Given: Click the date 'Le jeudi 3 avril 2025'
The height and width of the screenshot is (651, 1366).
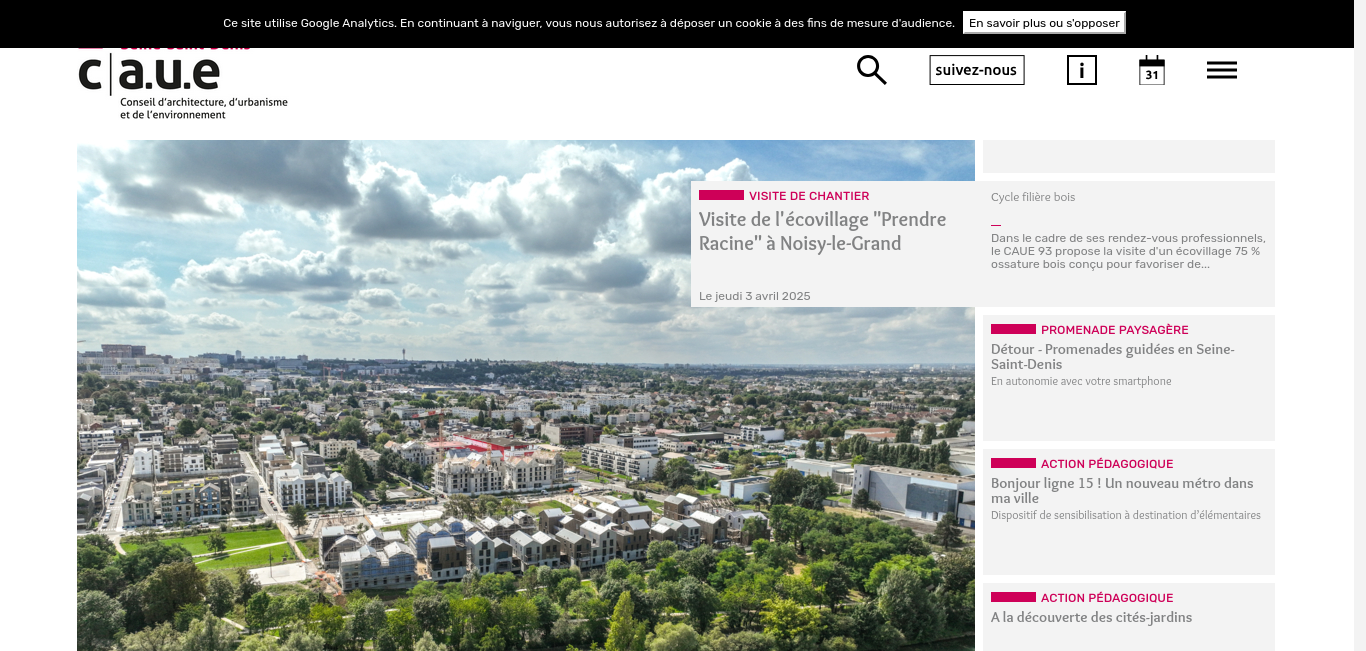Looking at the screenshot, I should (754, 296).
